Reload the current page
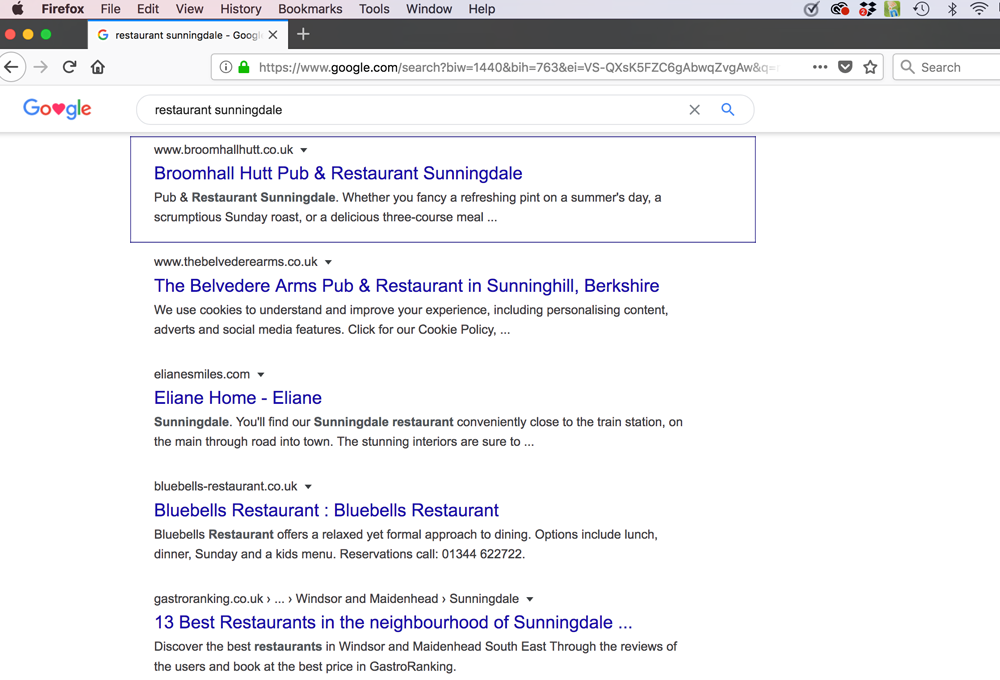This screenshot has width=1000, height=680. pyautogui.click(x=70, y=67)
